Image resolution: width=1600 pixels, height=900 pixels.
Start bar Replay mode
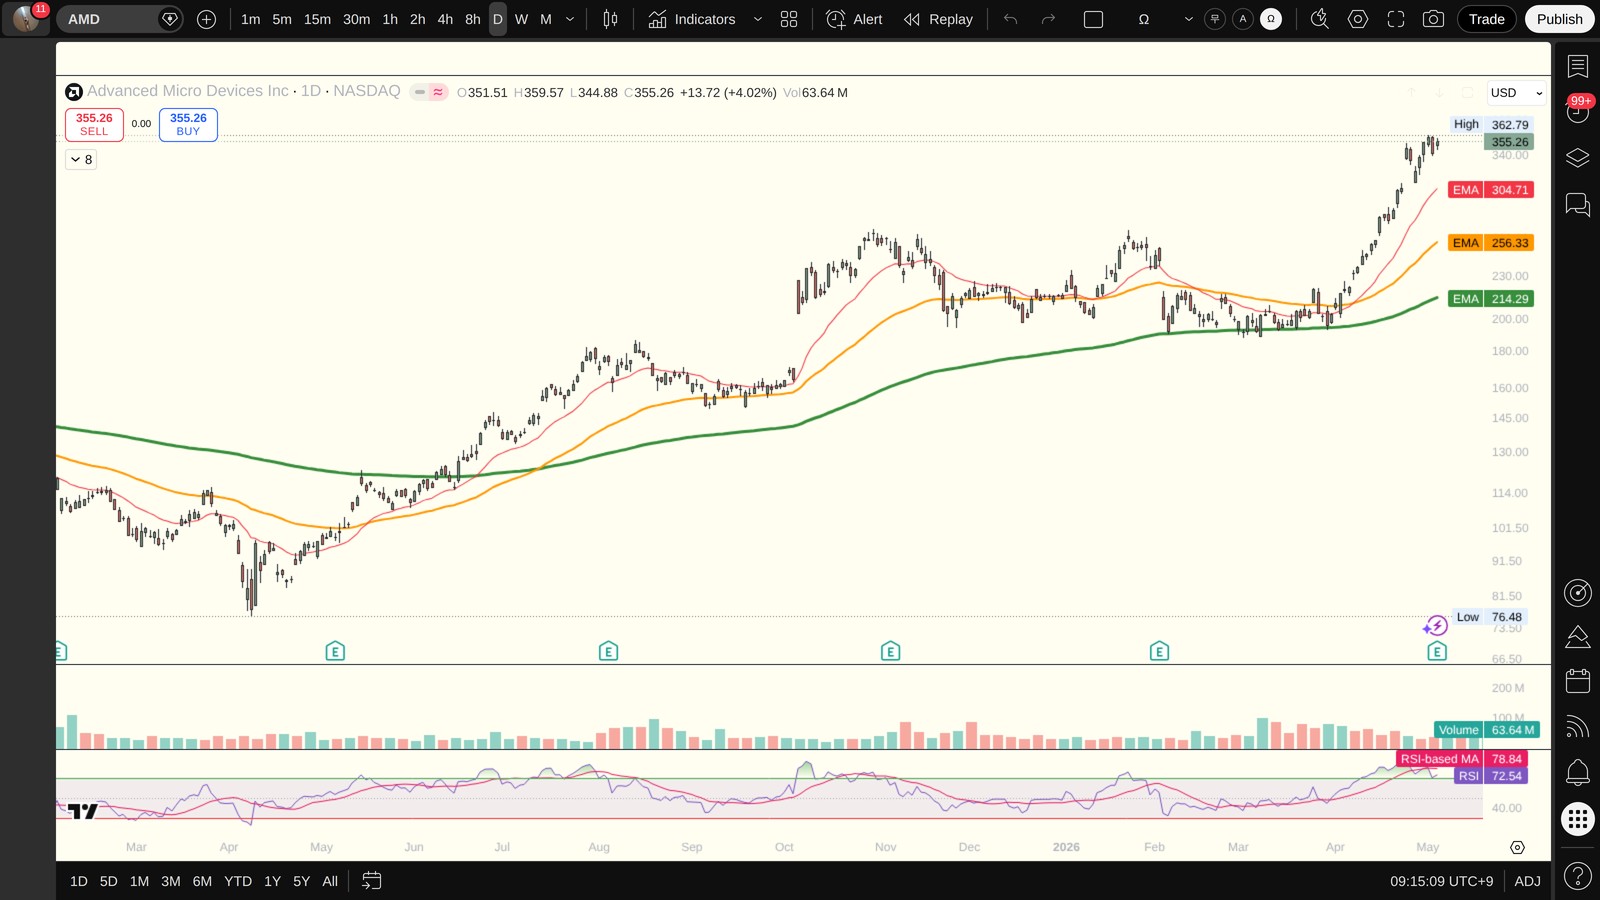tap(938, 19)
